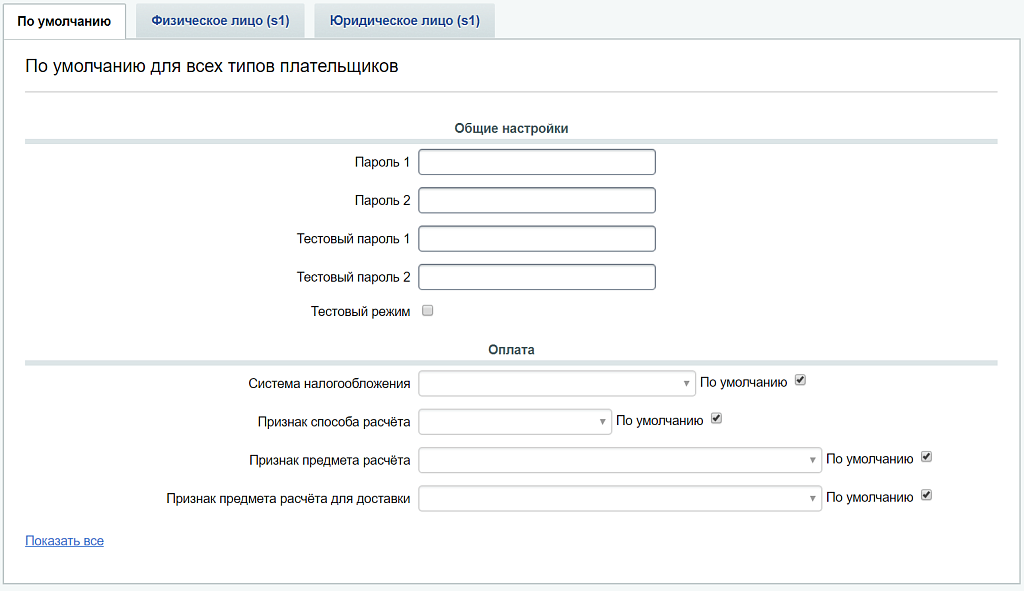Expand 'Признак предмета расчёта для доставки' dropdown
The height and width of the screenshot is (591, 1024).
[x=620, y=498]
